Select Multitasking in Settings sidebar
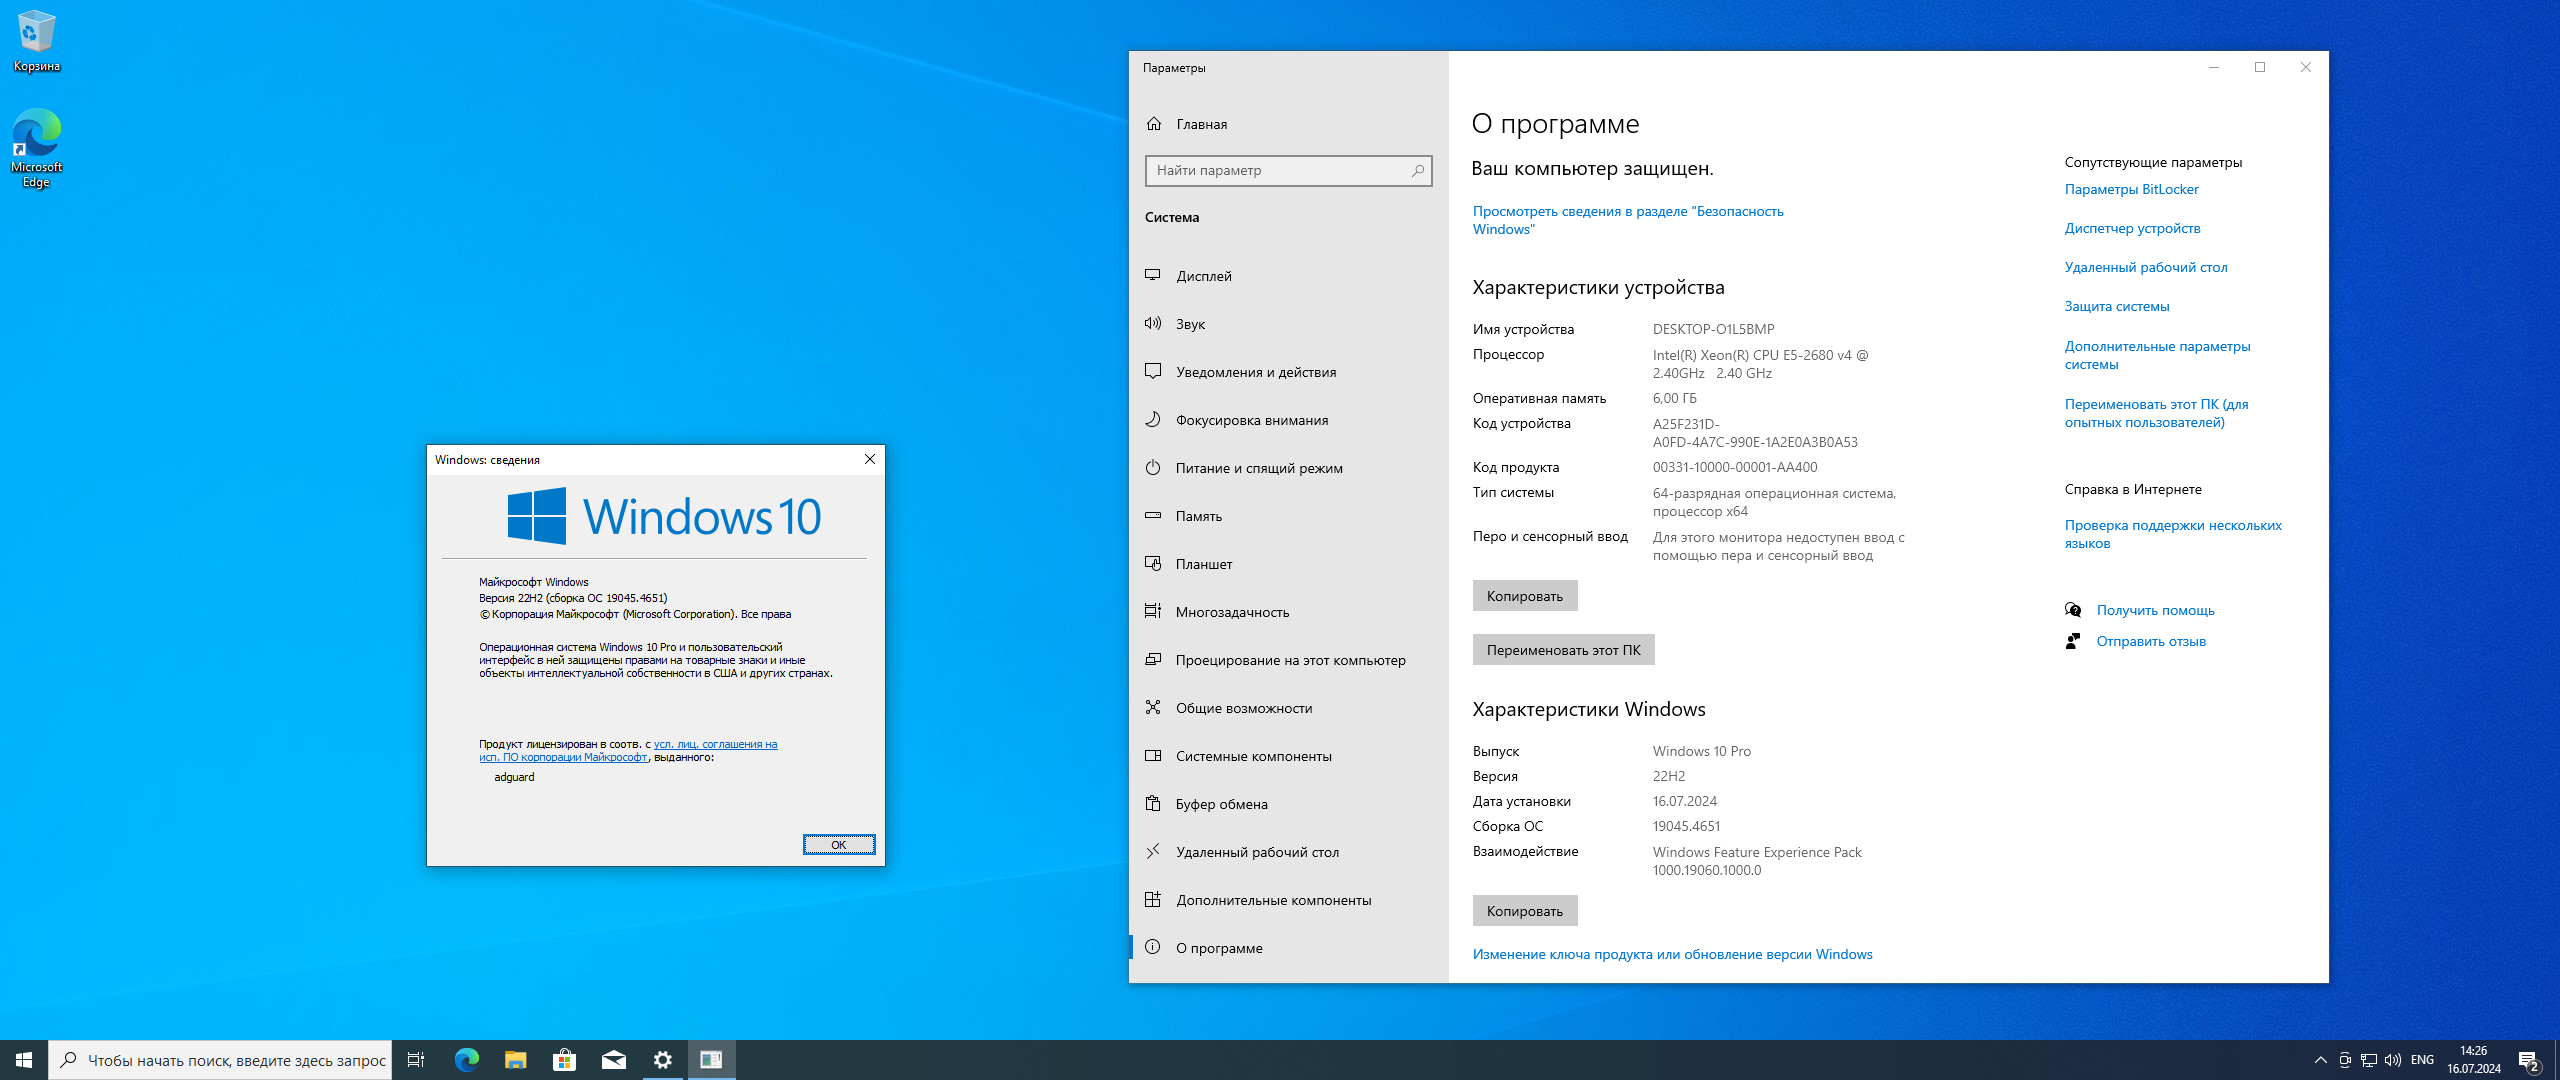This screenshot has width=2560, height=1080. click(x=1232, y=612)
